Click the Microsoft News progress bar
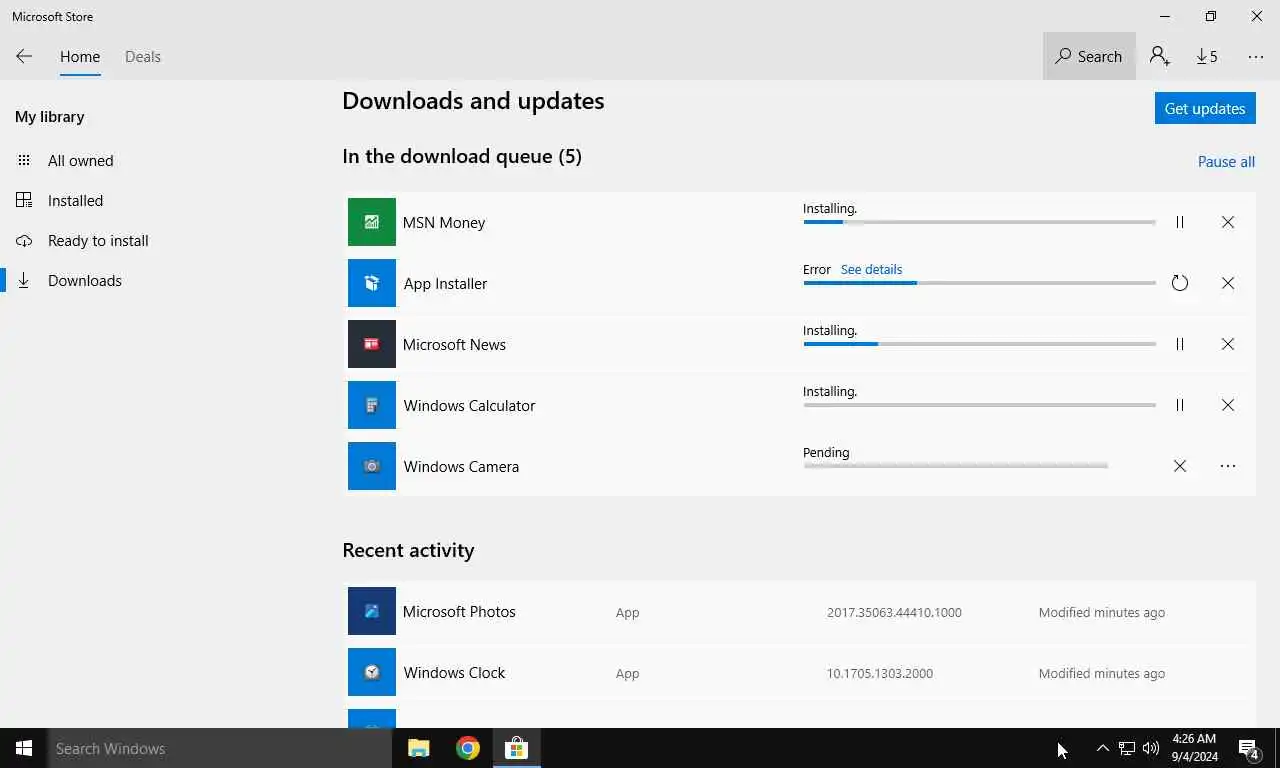Image resolution: width=1280 pixels, height=768 pixels. (979, 344)
